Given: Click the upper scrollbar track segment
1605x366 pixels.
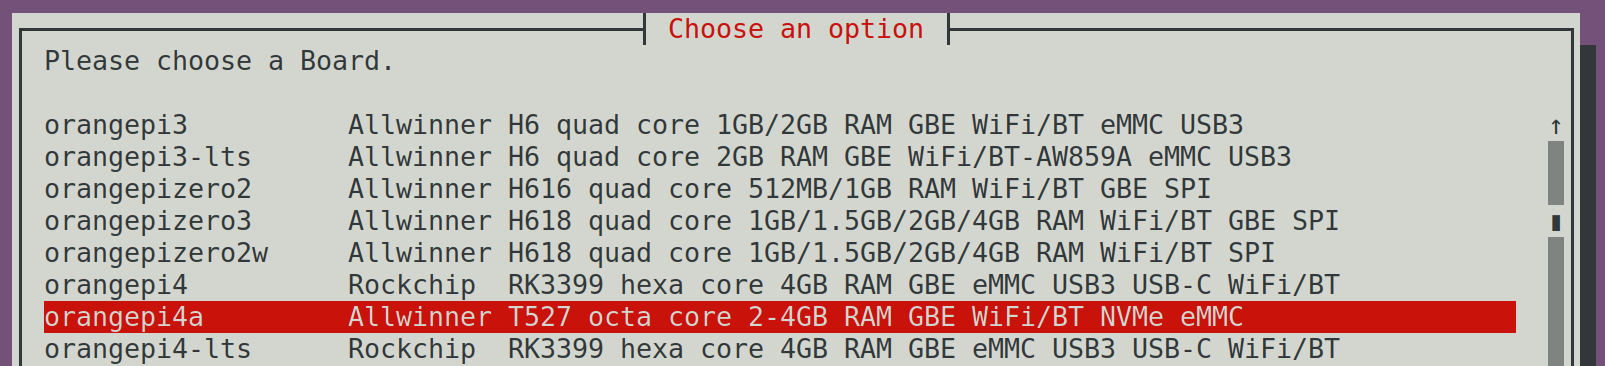Looking at the screenshot, I should pyautogui.click(x=1556, y=173).
